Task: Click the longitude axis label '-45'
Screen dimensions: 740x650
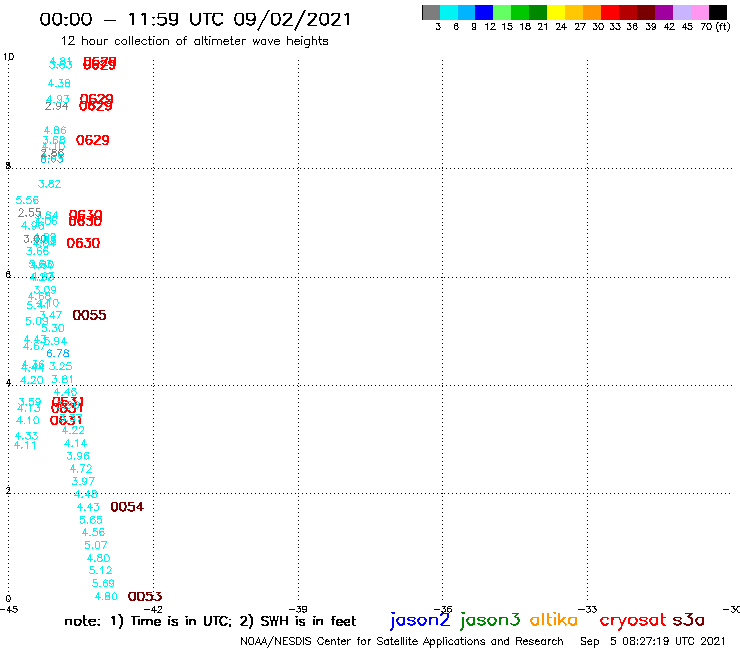Action: tap(9, 609)
